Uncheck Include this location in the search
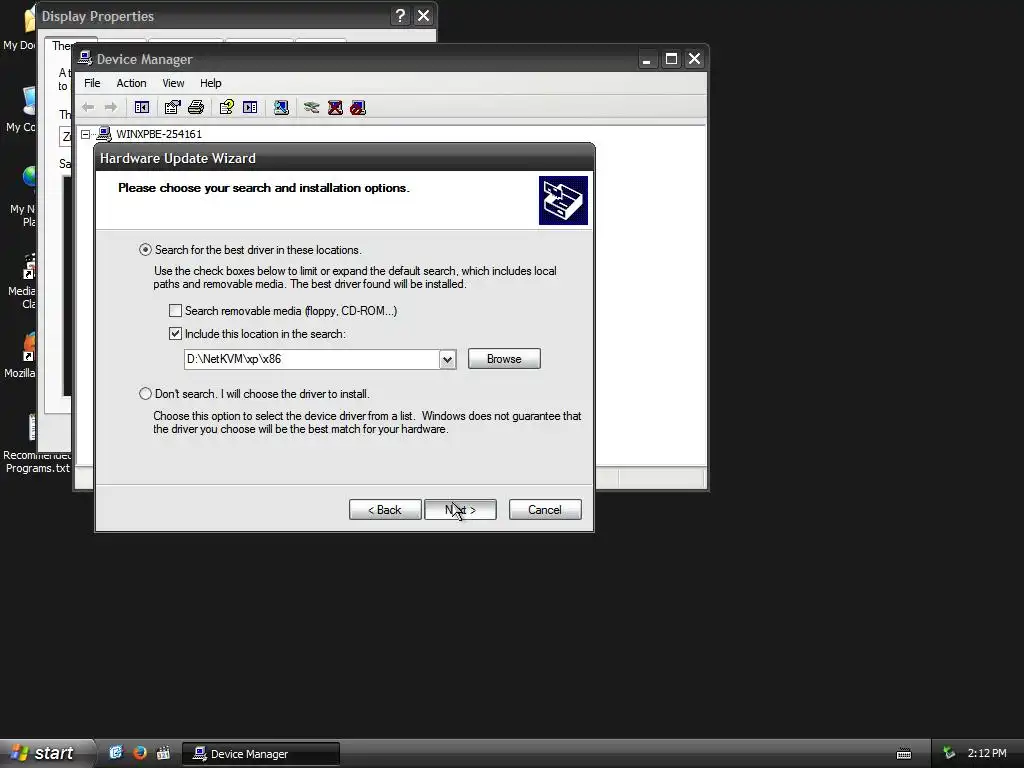This screenshot has width=1024, height=768. 175,334
